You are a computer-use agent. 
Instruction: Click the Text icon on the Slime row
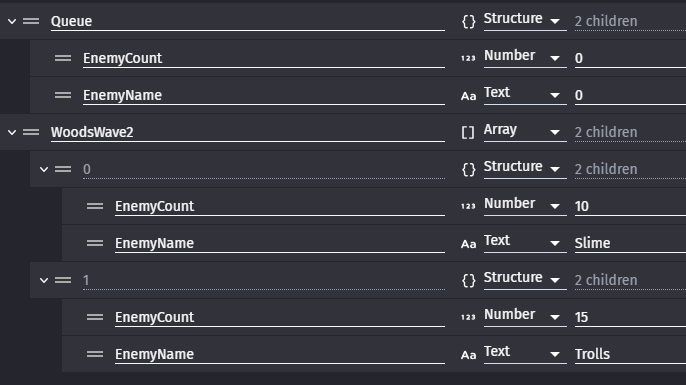(468, 244)
